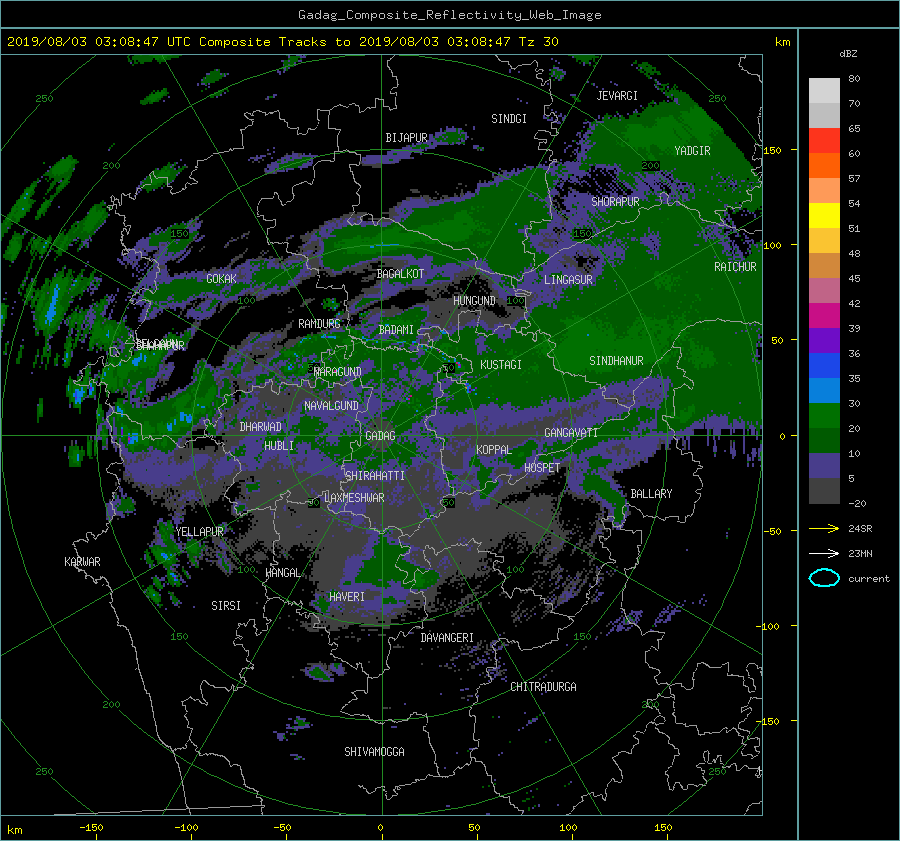The width and height of the screenshot is (900, 841).
Task: Click the HOSPET city label
Action: pyautogui.click(x=542, y=468)
